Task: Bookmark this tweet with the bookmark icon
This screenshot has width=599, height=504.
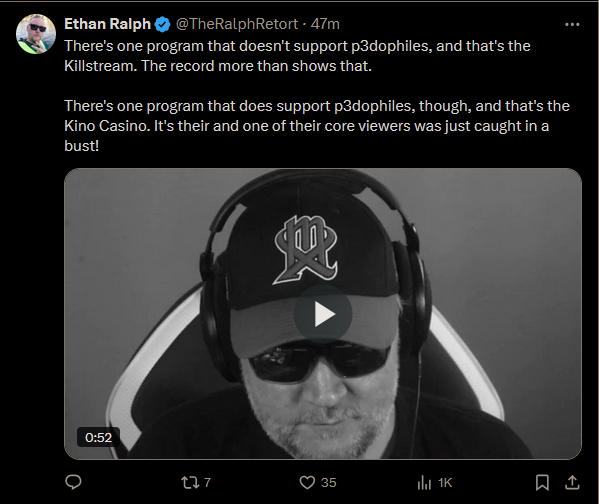Action: point(542,483)
